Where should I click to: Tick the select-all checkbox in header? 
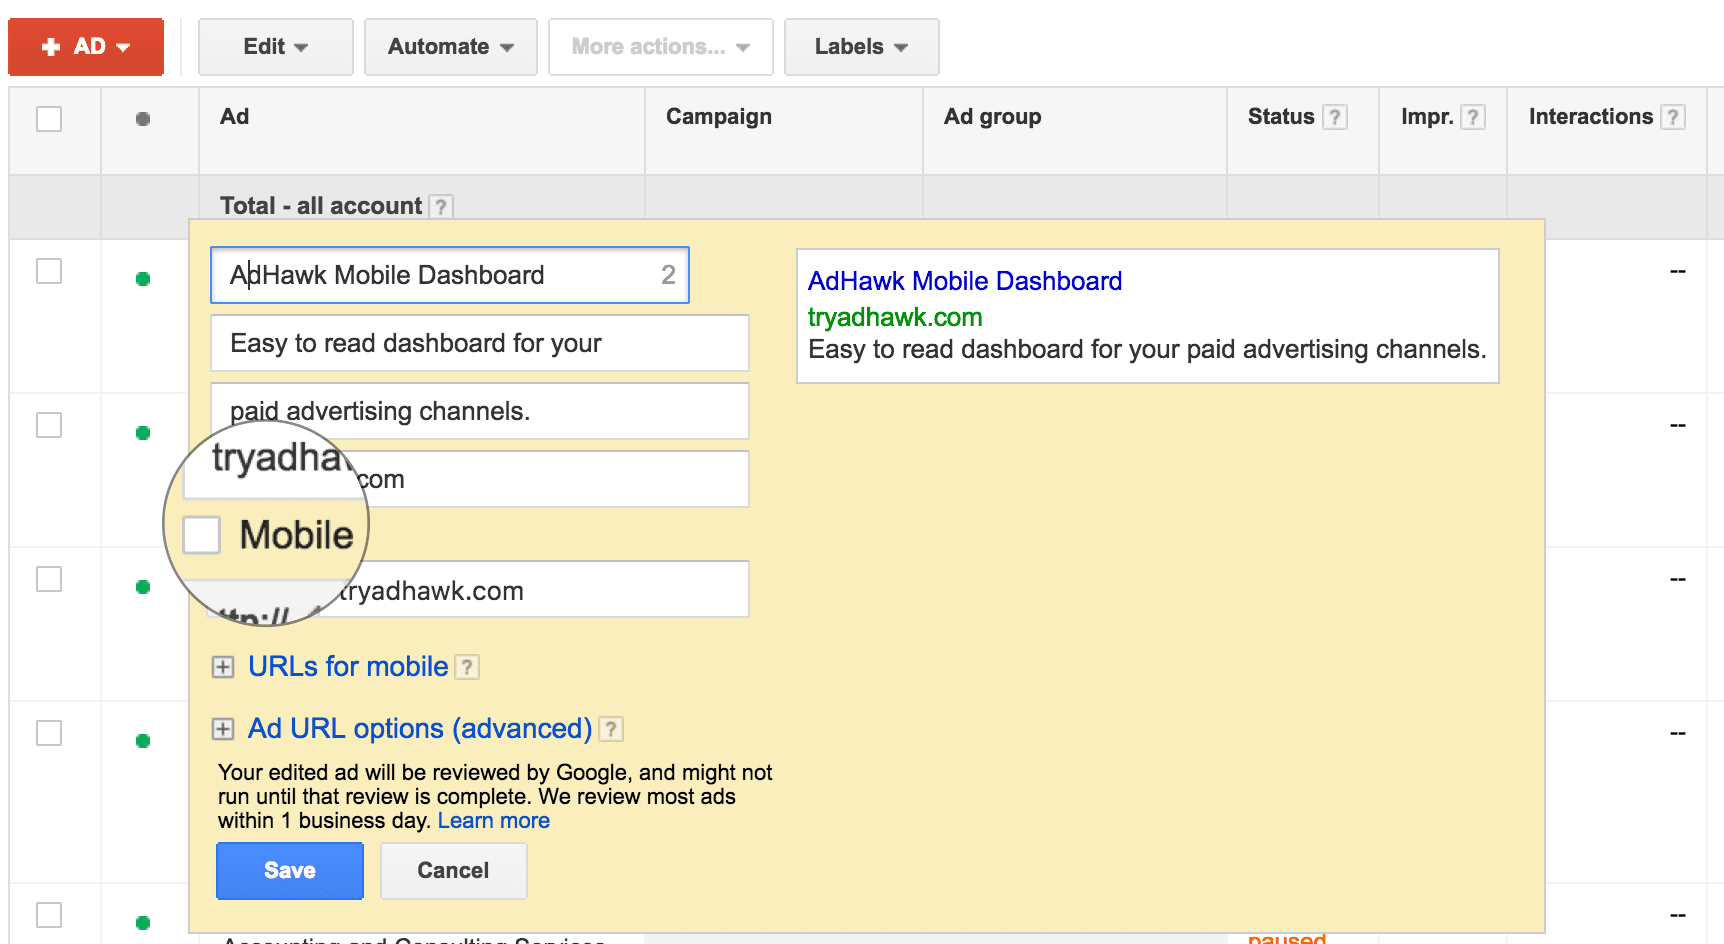49,119
